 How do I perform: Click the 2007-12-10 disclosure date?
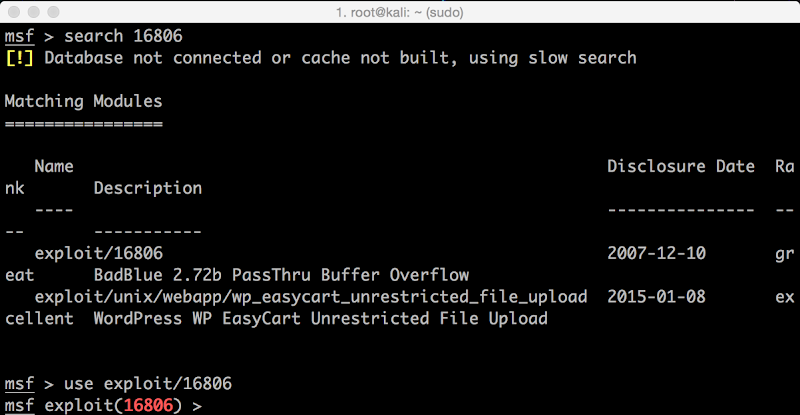pyautogui.click(x=656, y=253)
